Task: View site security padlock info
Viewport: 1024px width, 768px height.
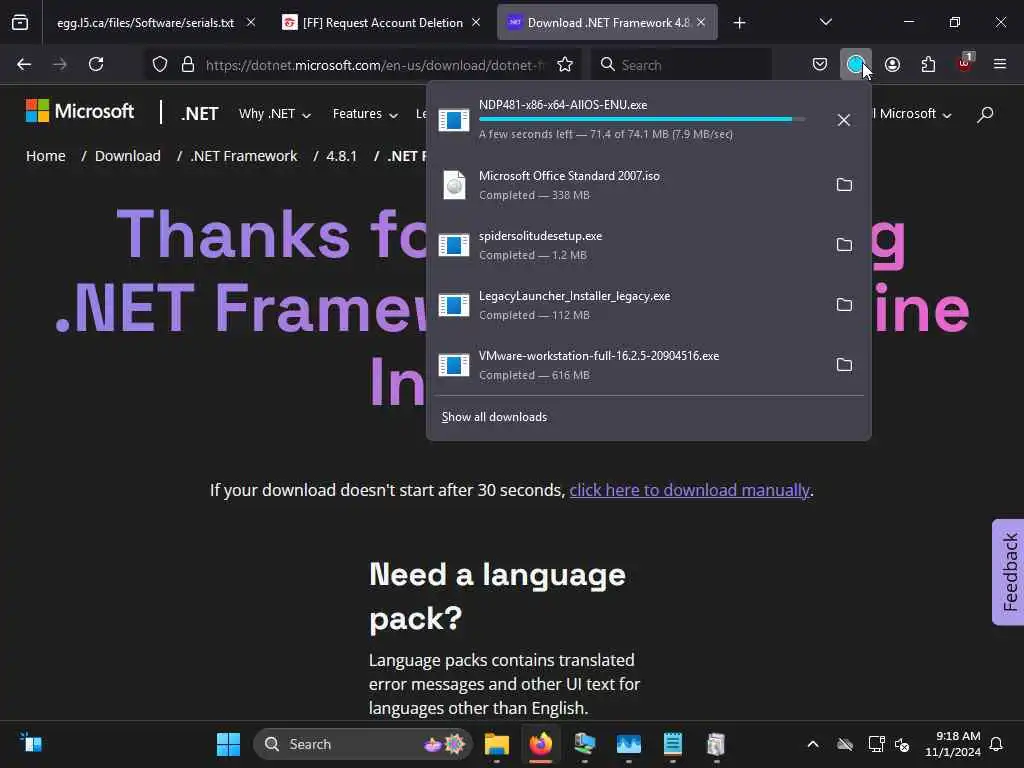Action: [x=188, y=65]
